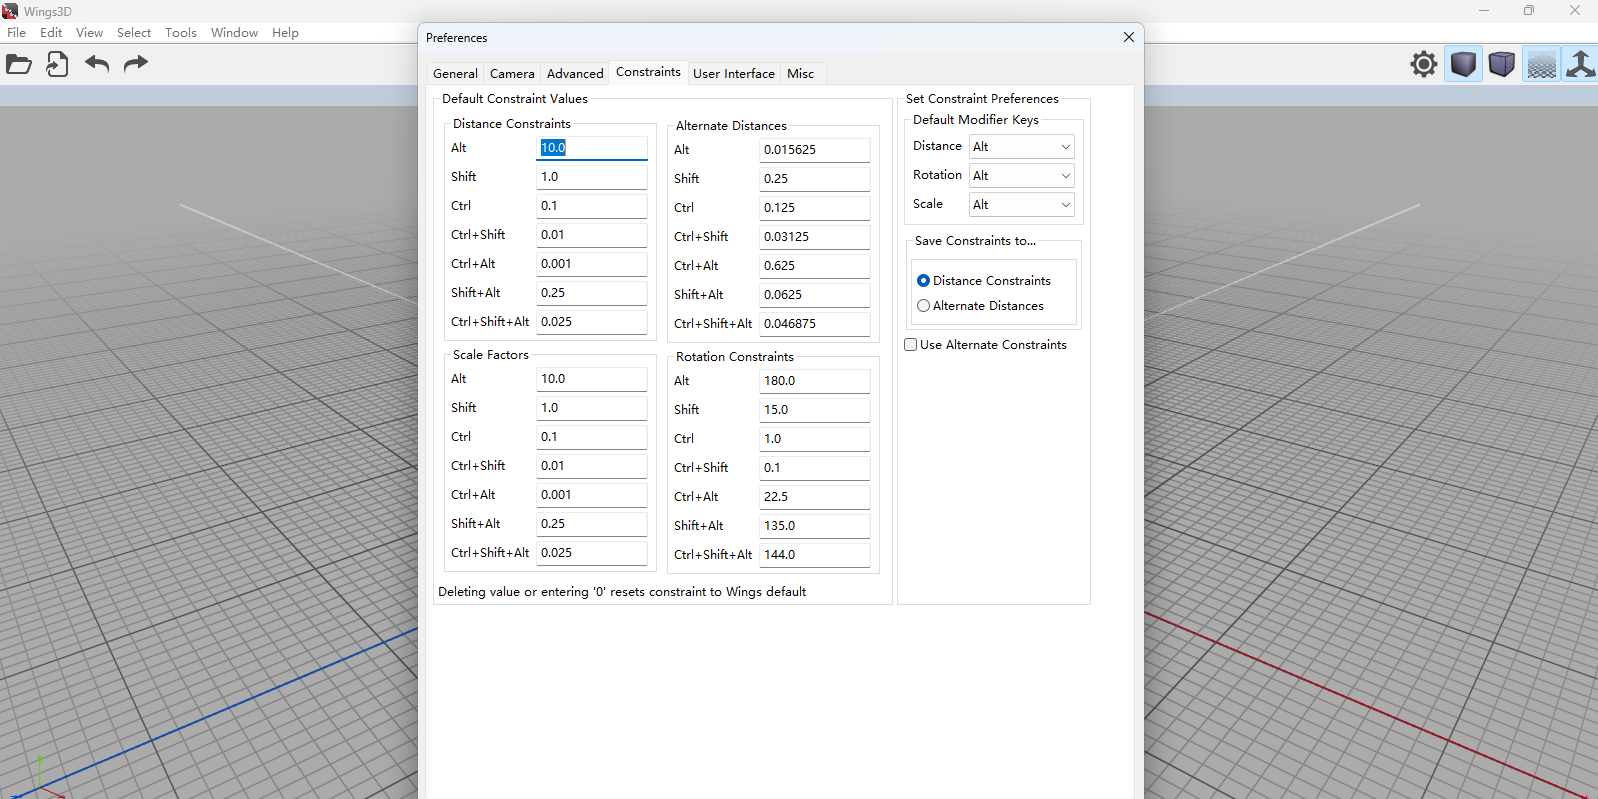Select Distance Constraints radio option
The width and height of the screenshot is (1598, 799).
923,281
